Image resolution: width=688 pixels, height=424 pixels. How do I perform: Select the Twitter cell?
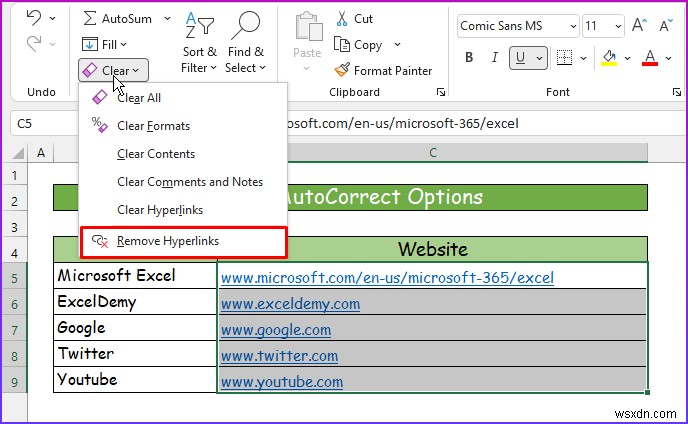tap(135, 353)
